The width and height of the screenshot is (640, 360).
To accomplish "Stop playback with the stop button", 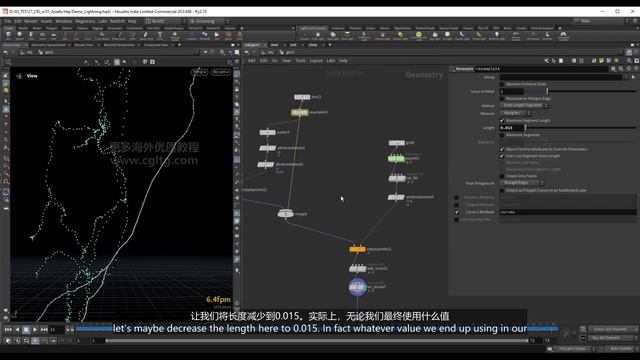I will click(x=26, y=329).
